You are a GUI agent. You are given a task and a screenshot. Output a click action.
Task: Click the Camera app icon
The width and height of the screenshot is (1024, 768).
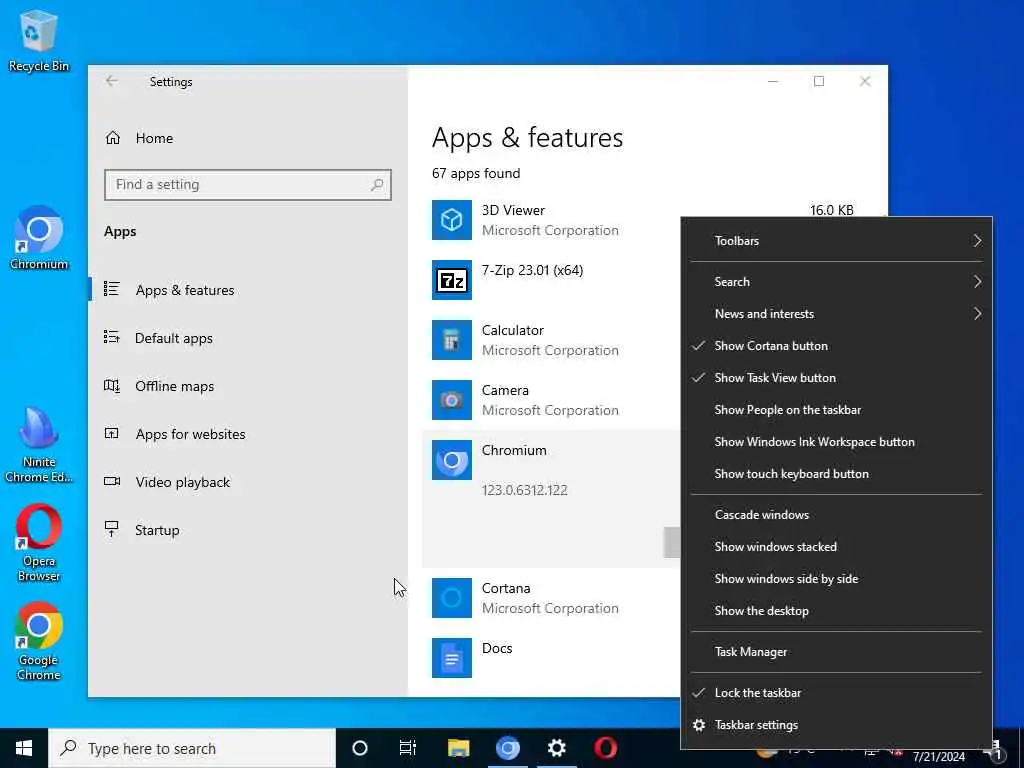tap(451, 400)
